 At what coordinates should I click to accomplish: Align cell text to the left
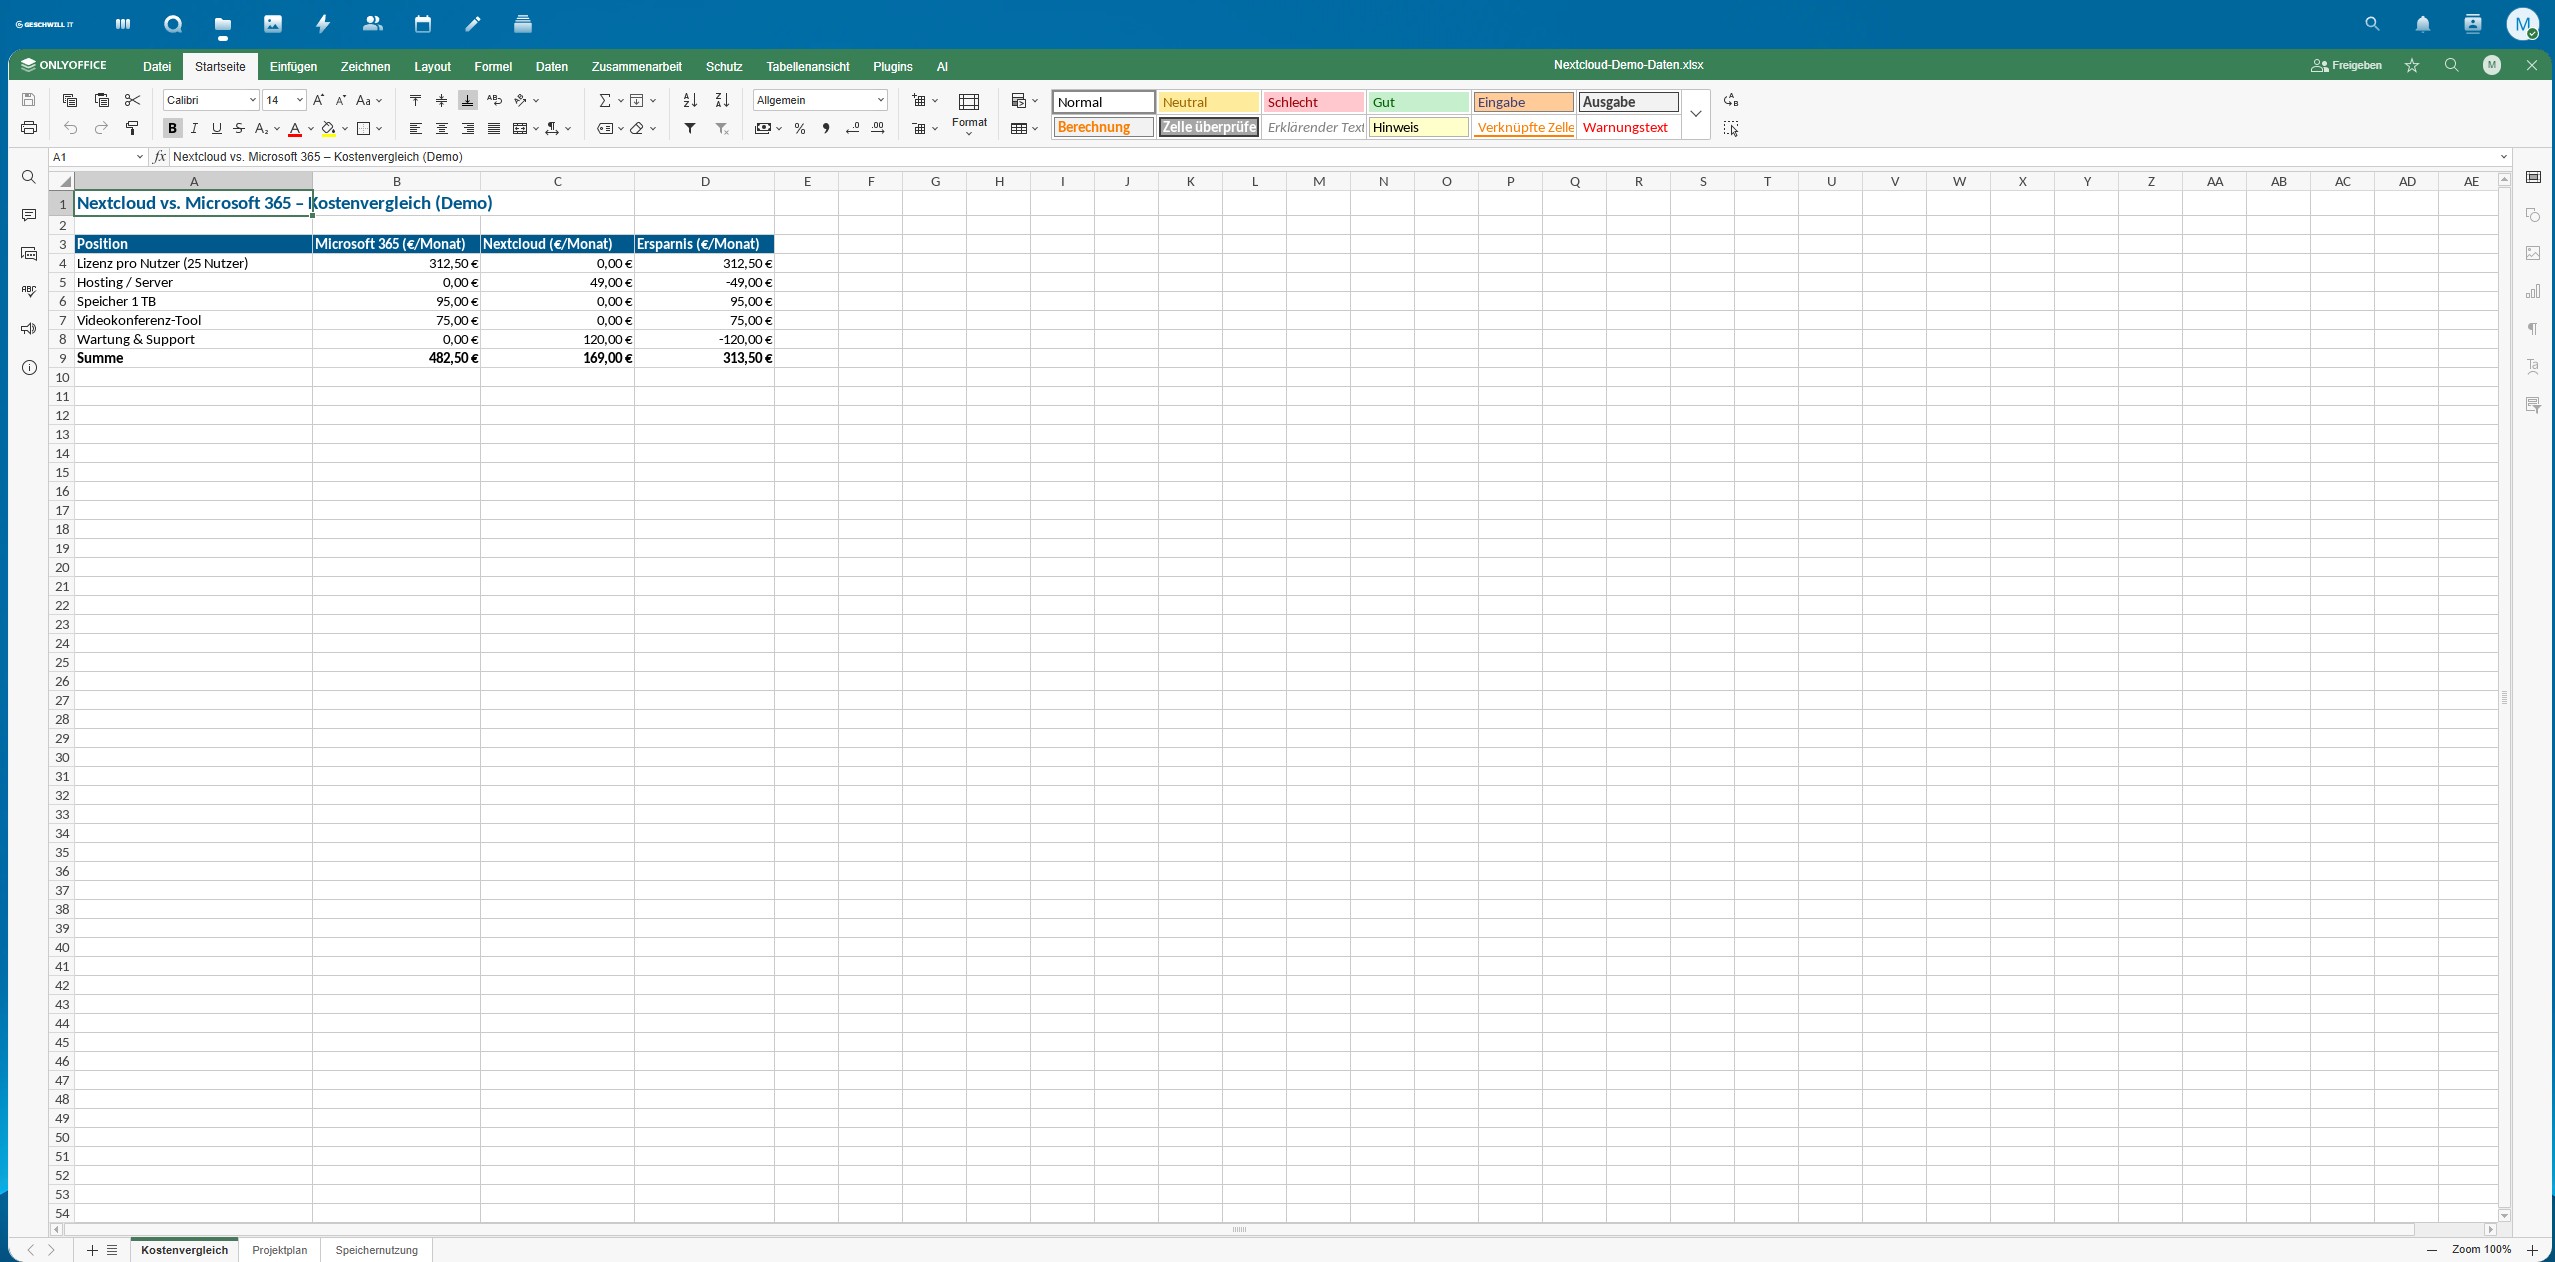coord(416,128)
